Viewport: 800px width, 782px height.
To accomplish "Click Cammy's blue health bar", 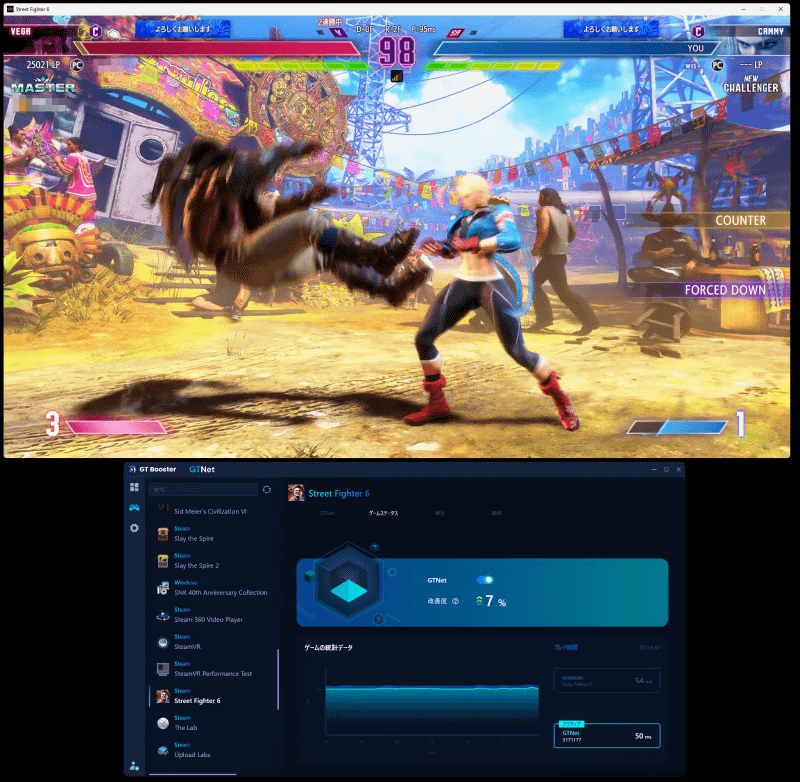I will point(576,48).
